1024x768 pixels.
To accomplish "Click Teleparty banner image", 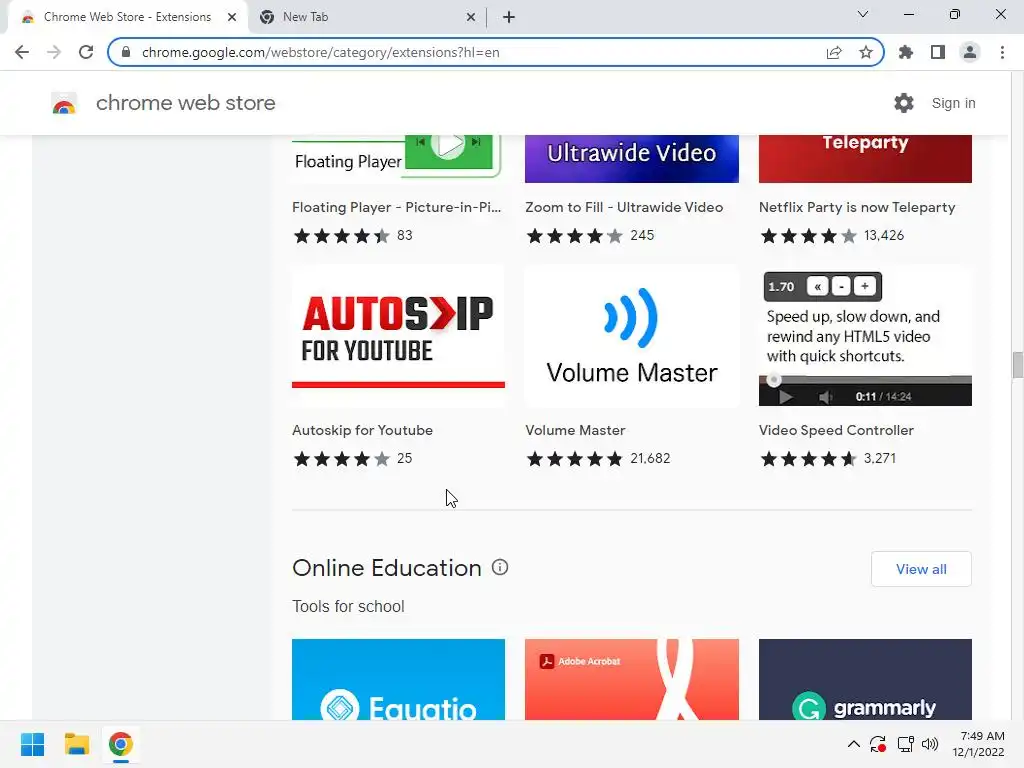I will [865, 159].
